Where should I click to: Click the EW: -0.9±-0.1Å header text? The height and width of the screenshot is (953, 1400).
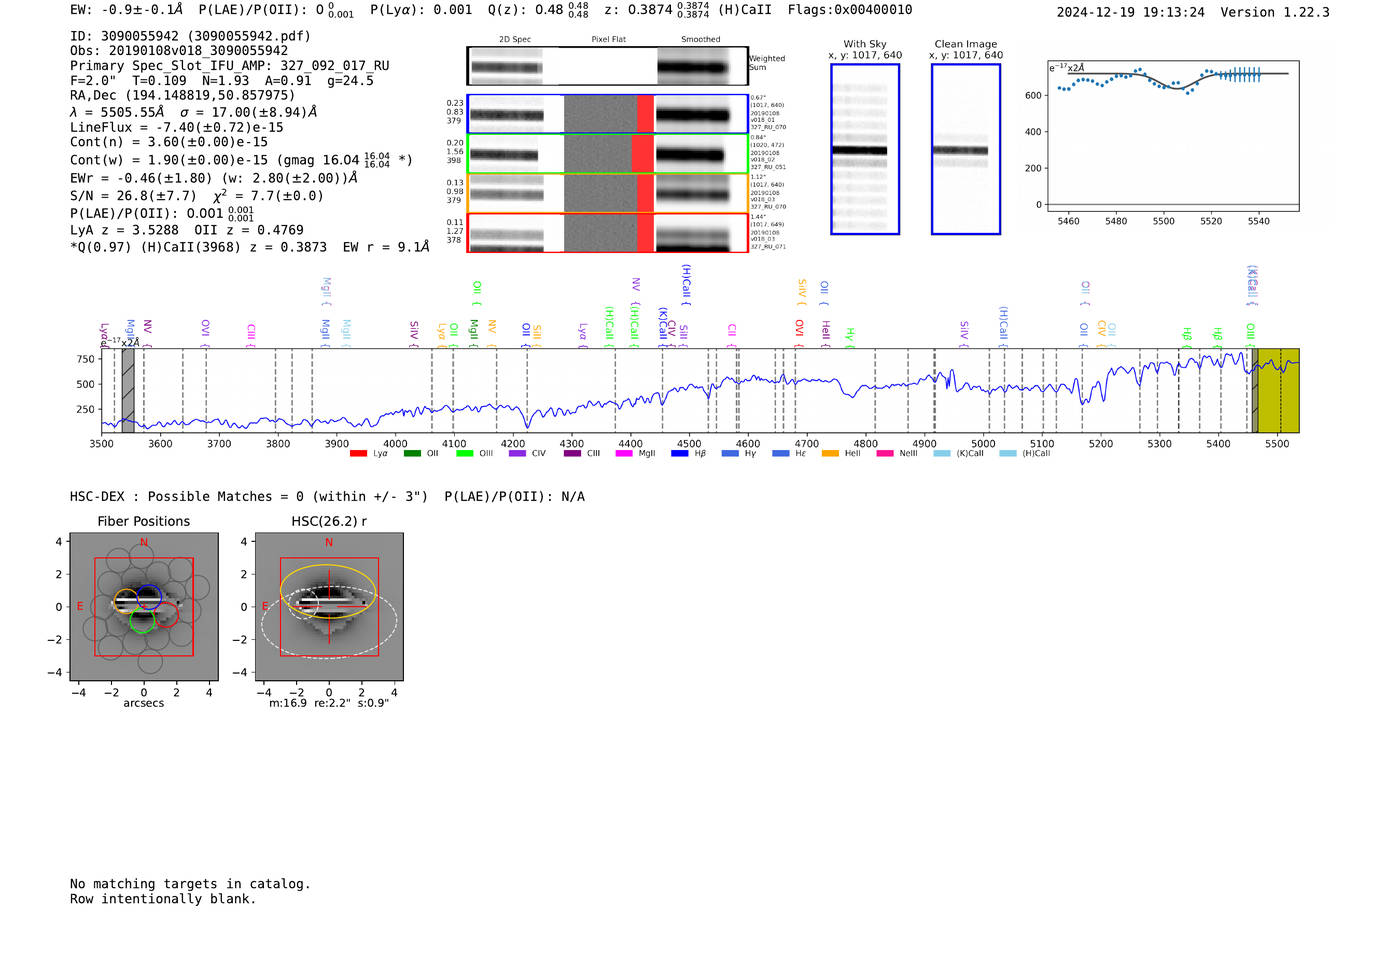pos(127,10)
